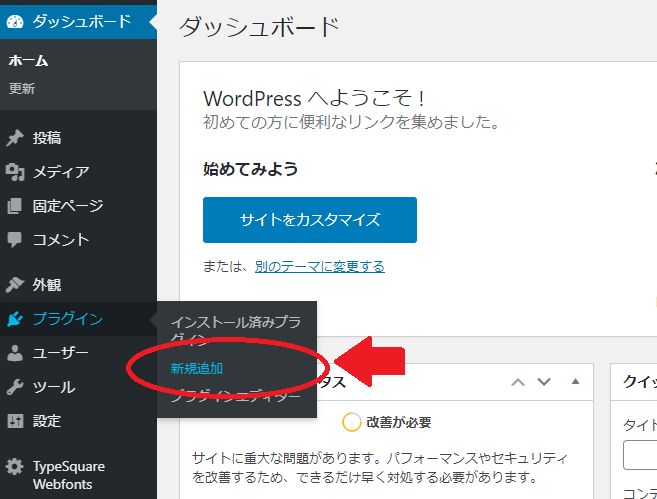This screenshot has width=657, height=499.
Task: Go to メディア menu
Action: click(78, 172)
